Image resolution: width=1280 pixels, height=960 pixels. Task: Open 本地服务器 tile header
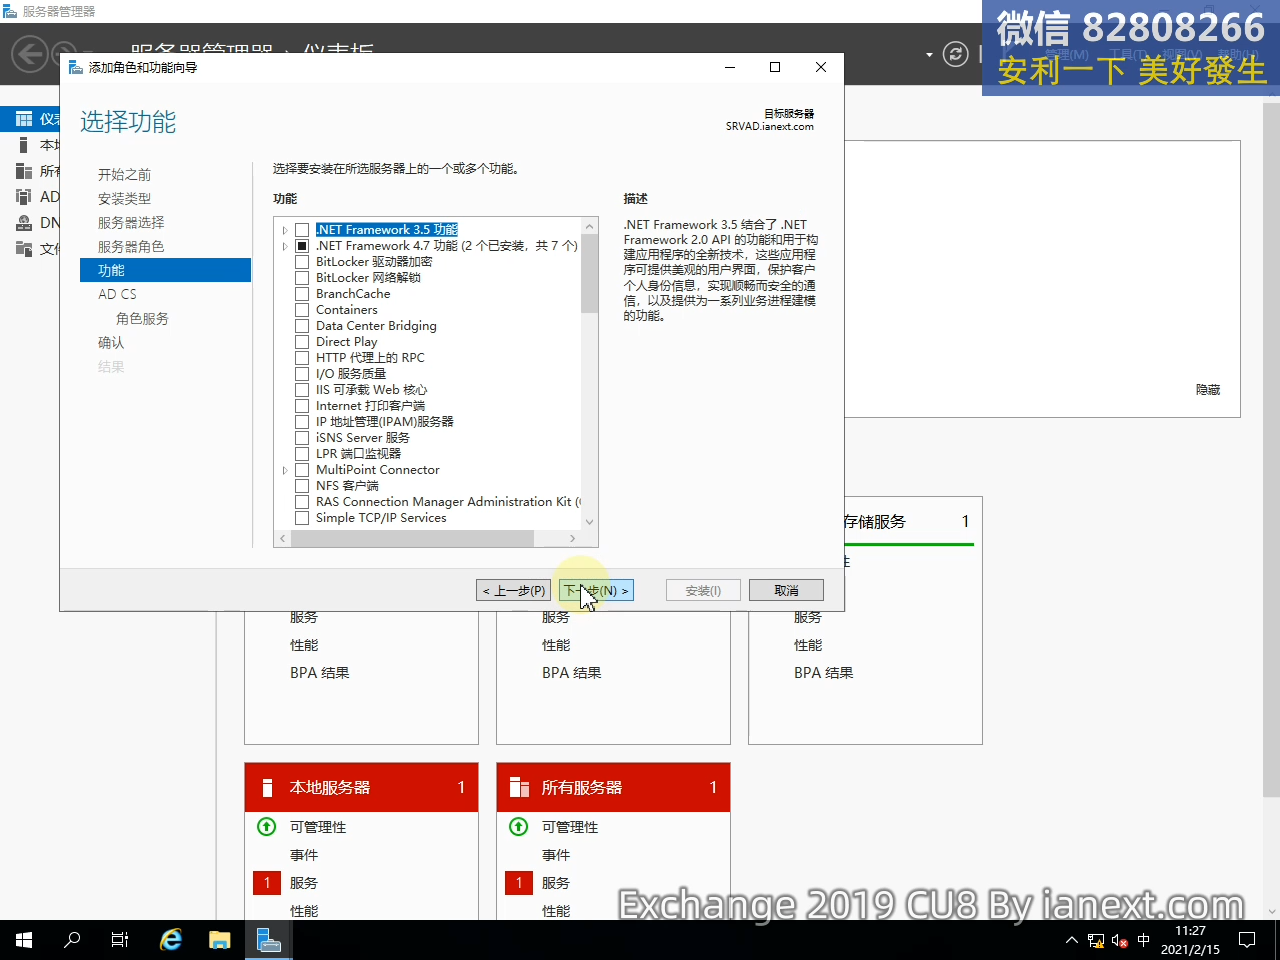pyautogui.click(x=361, y=787)
